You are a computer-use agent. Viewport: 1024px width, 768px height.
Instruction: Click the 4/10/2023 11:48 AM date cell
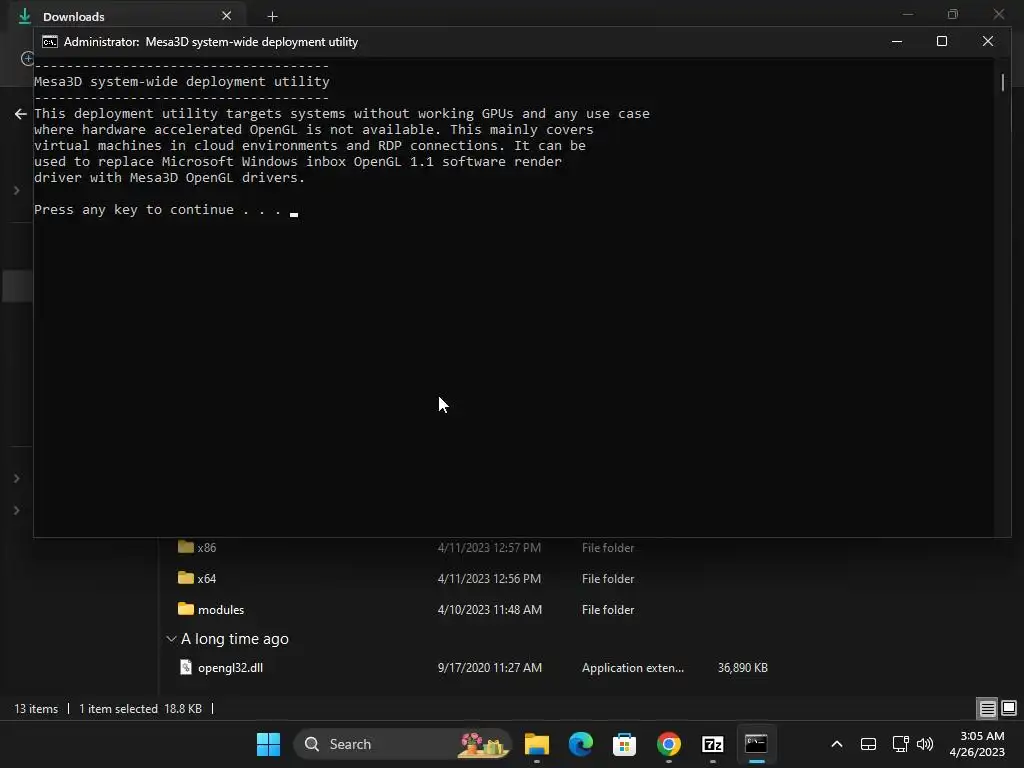point(490,609)
